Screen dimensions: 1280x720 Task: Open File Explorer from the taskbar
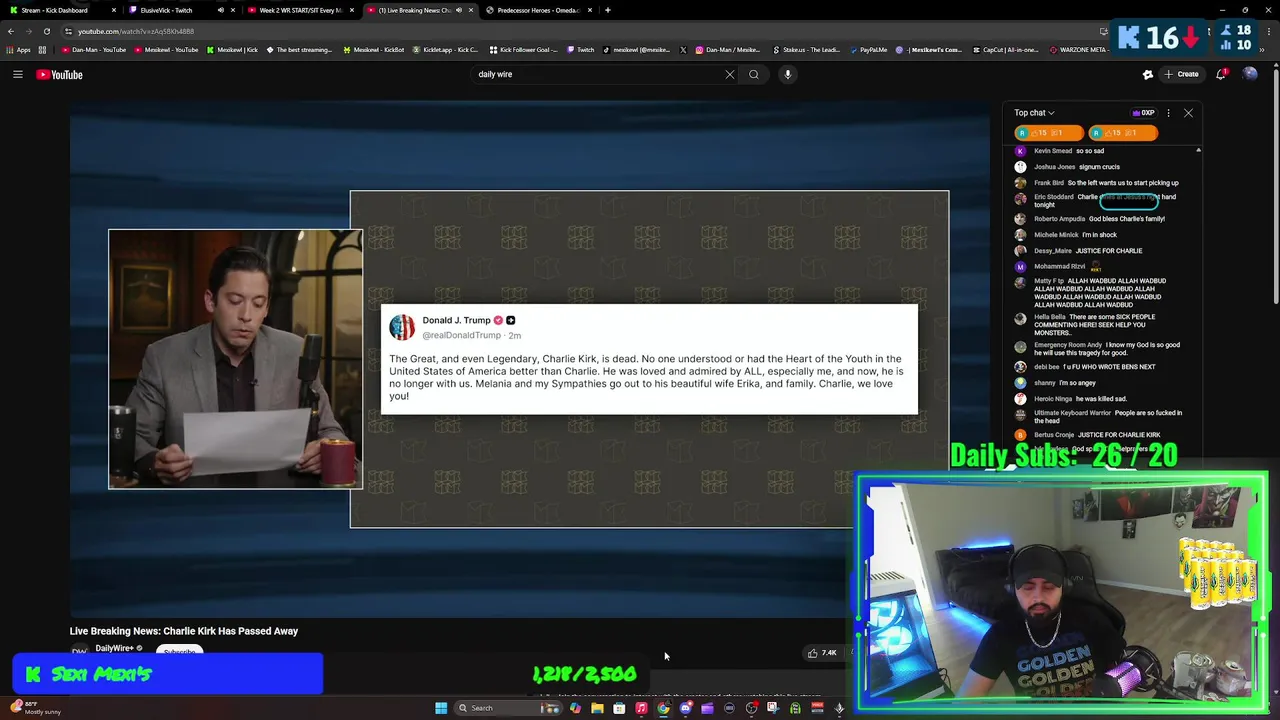597,708
